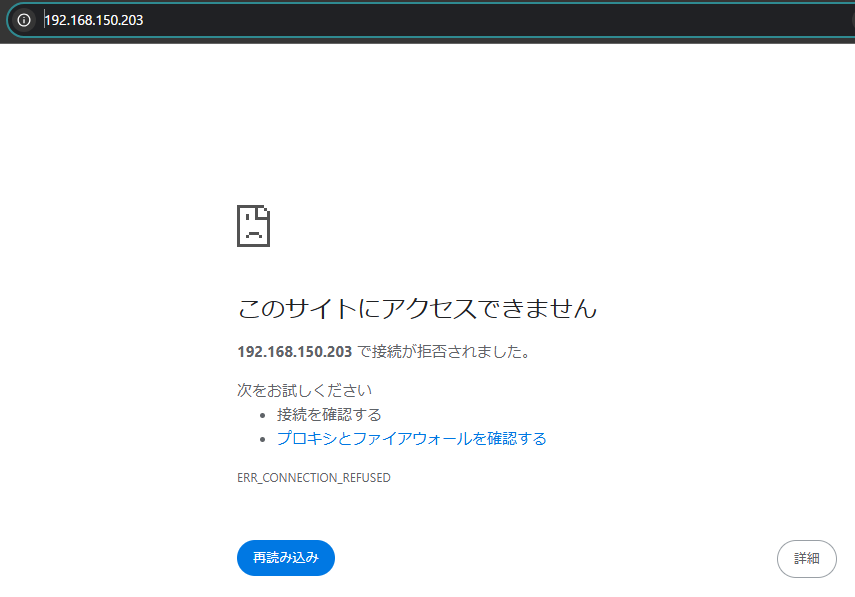The image size is (855, 597).
Task: Click the ERR_CONNECTION_REFUSED error code
Action: tap(313, 478)
